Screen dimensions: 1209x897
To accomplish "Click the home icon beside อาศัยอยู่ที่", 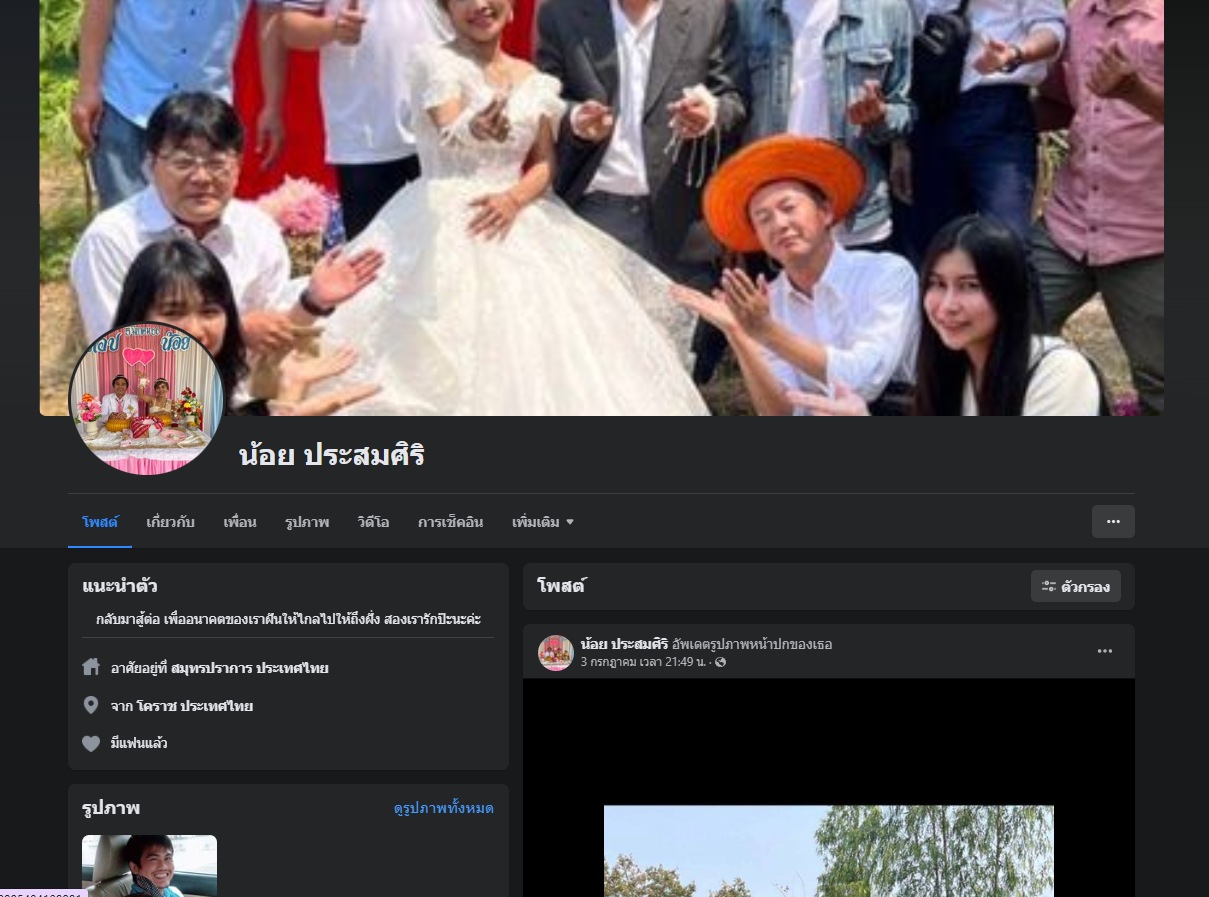I will [91, 667].
